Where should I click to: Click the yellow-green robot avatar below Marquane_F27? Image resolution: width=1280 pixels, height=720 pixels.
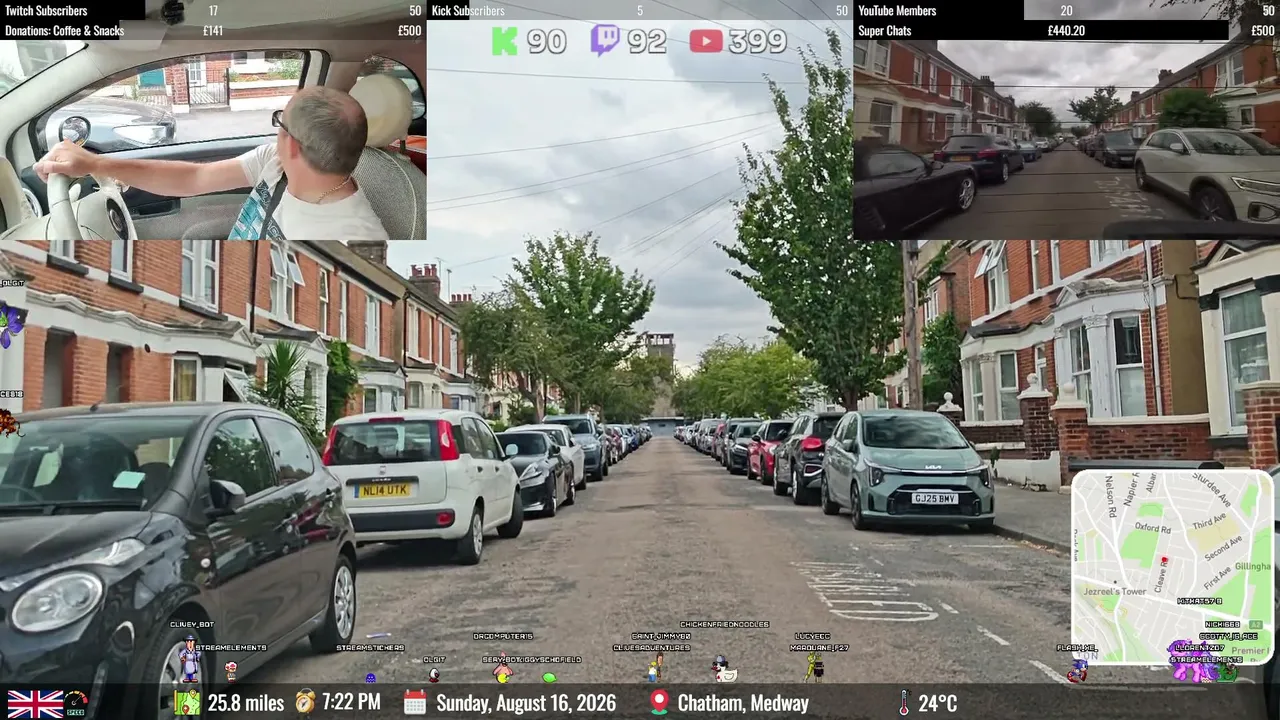pos(814,668)
